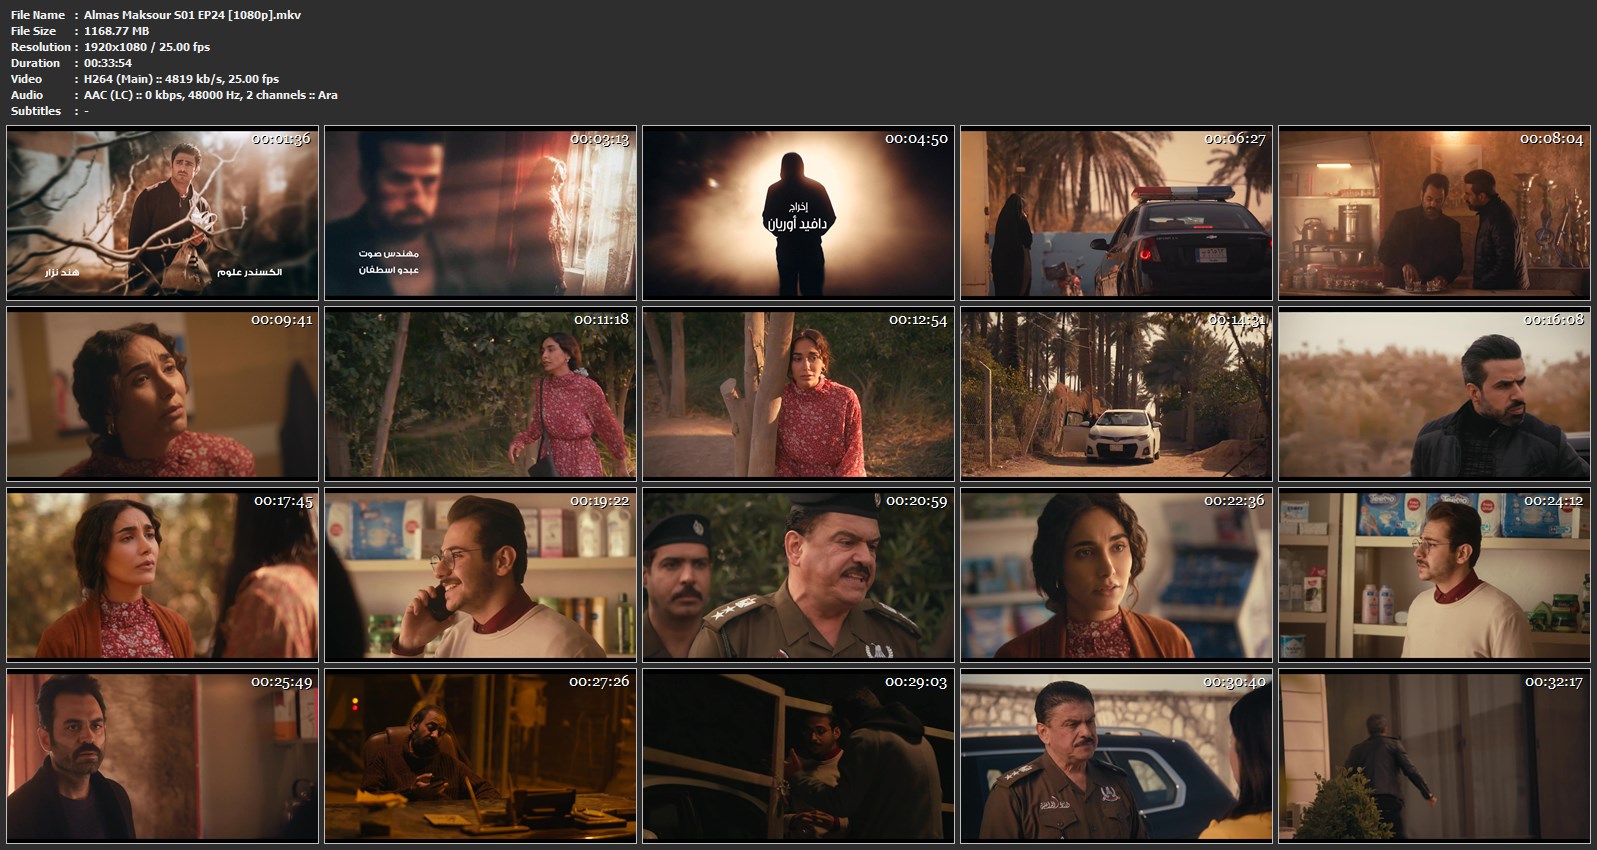The width and height of the screenshot is (1597, 850).
Task: Open the police car frame at 00:06:27
Action: click(1116, 213)
